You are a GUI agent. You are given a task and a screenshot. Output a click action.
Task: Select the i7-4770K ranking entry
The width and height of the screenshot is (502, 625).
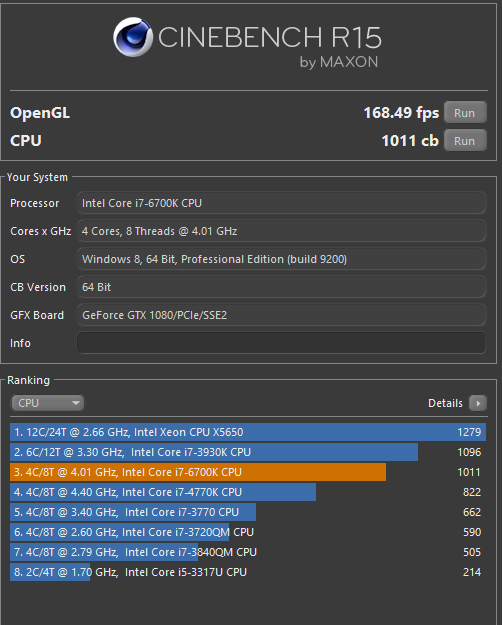(x=248, y=492)
